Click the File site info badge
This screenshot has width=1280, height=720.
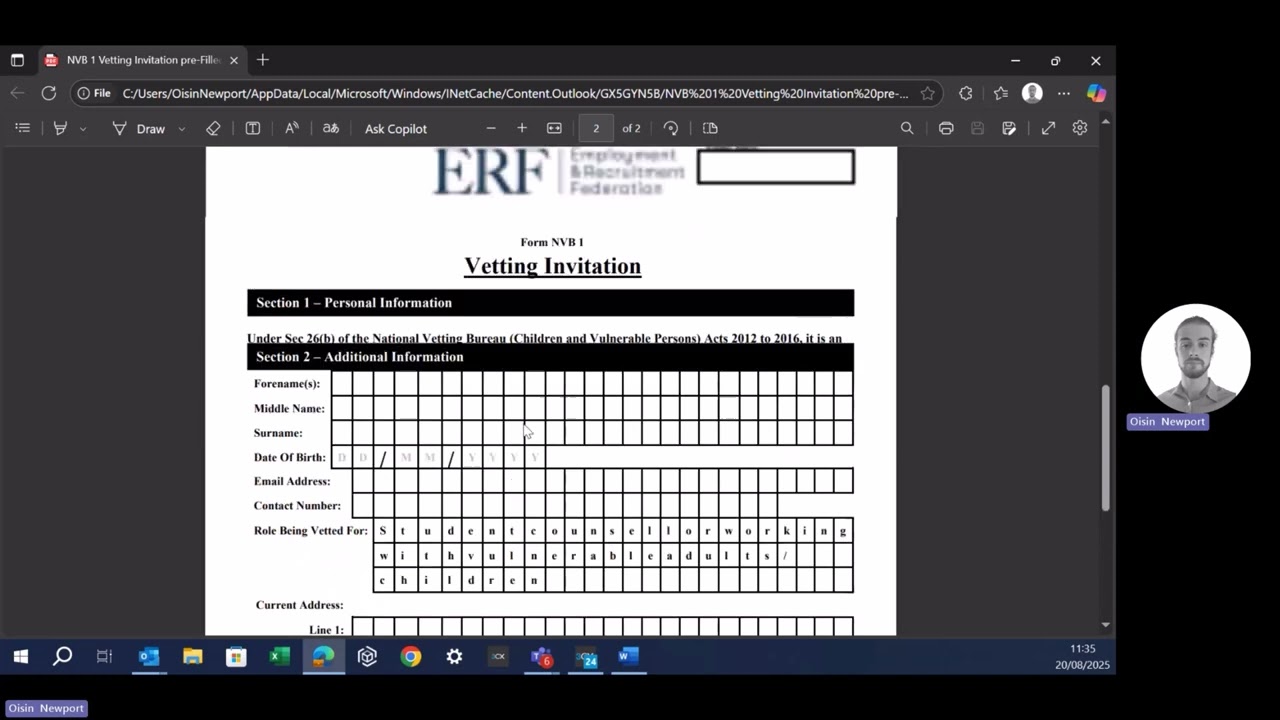click(x=94, y=93)
